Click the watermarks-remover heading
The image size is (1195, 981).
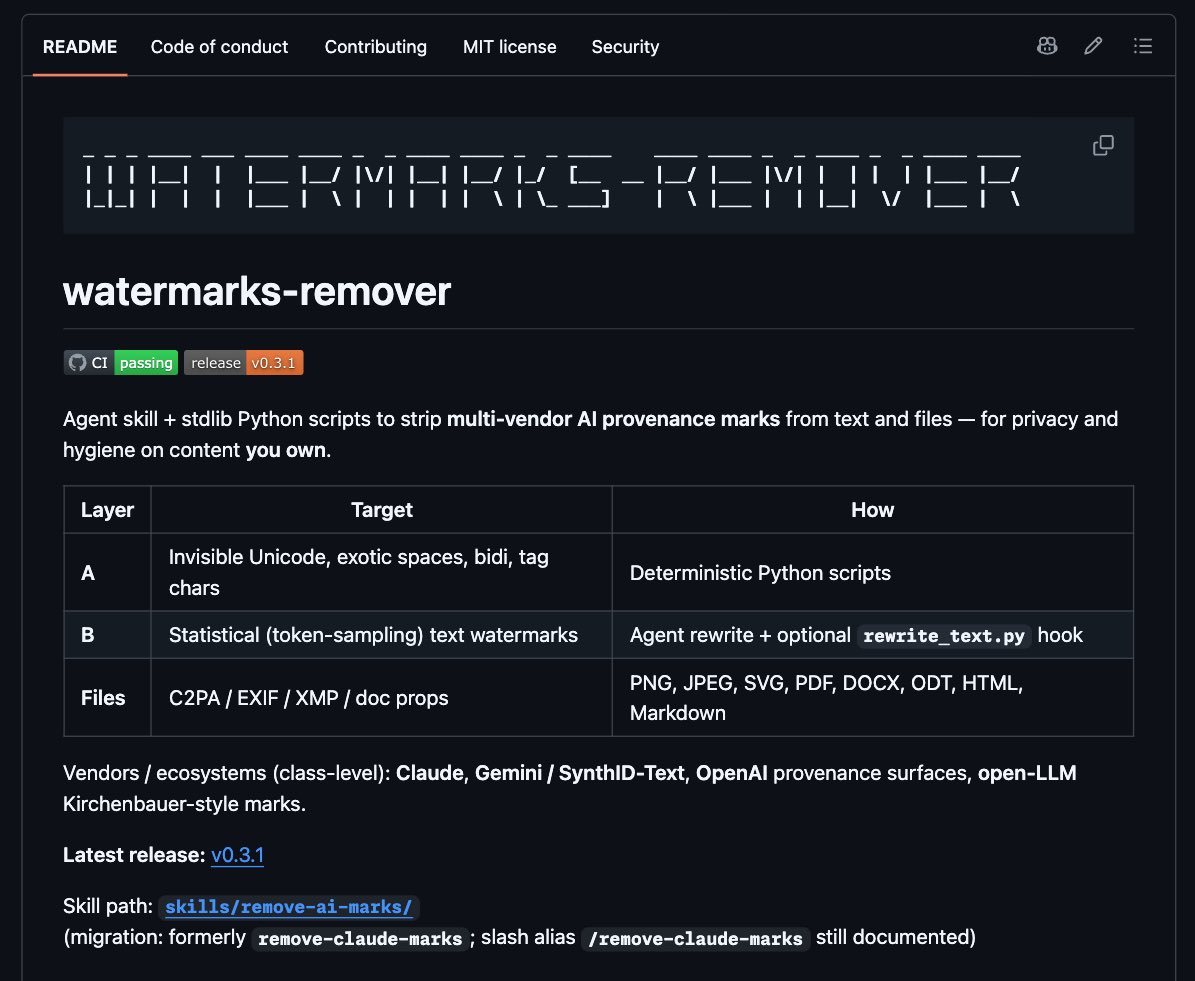point(257,291)
